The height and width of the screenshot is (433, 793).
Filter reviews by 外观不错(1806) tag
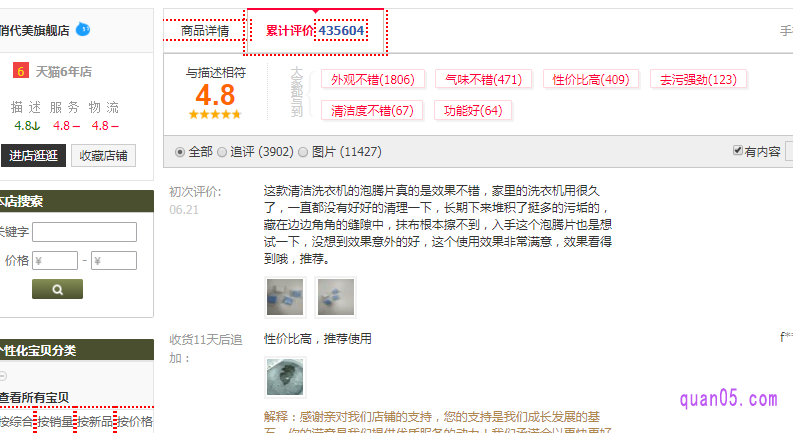pyautogui.click(x=373, y=79)
